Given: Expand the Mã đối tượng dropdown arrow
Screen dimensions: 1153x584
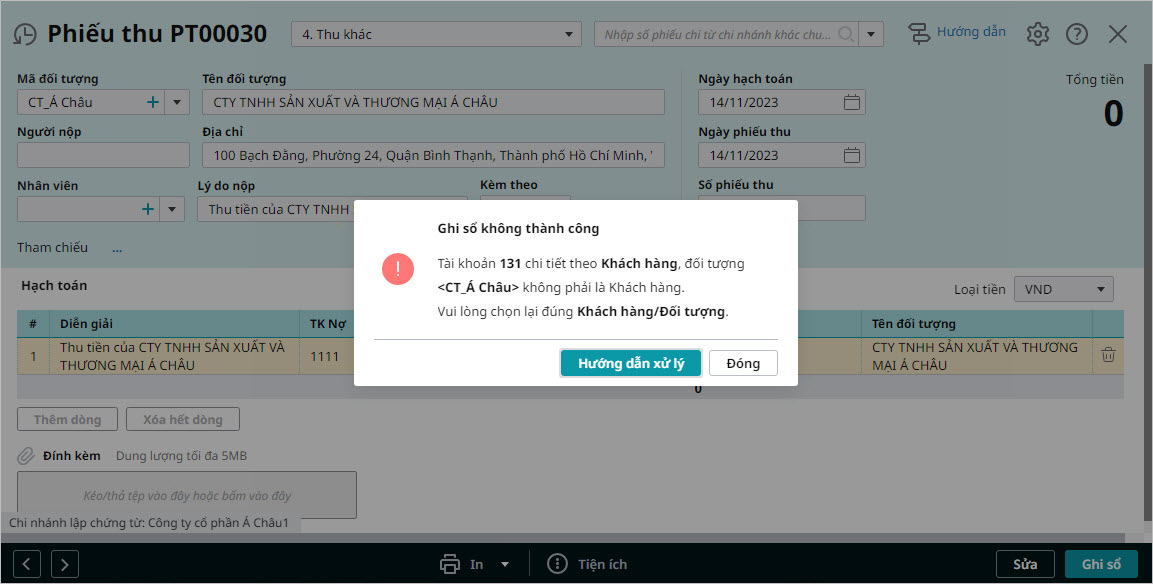Looking at the screenshot, I should click(x=177, y=102).
